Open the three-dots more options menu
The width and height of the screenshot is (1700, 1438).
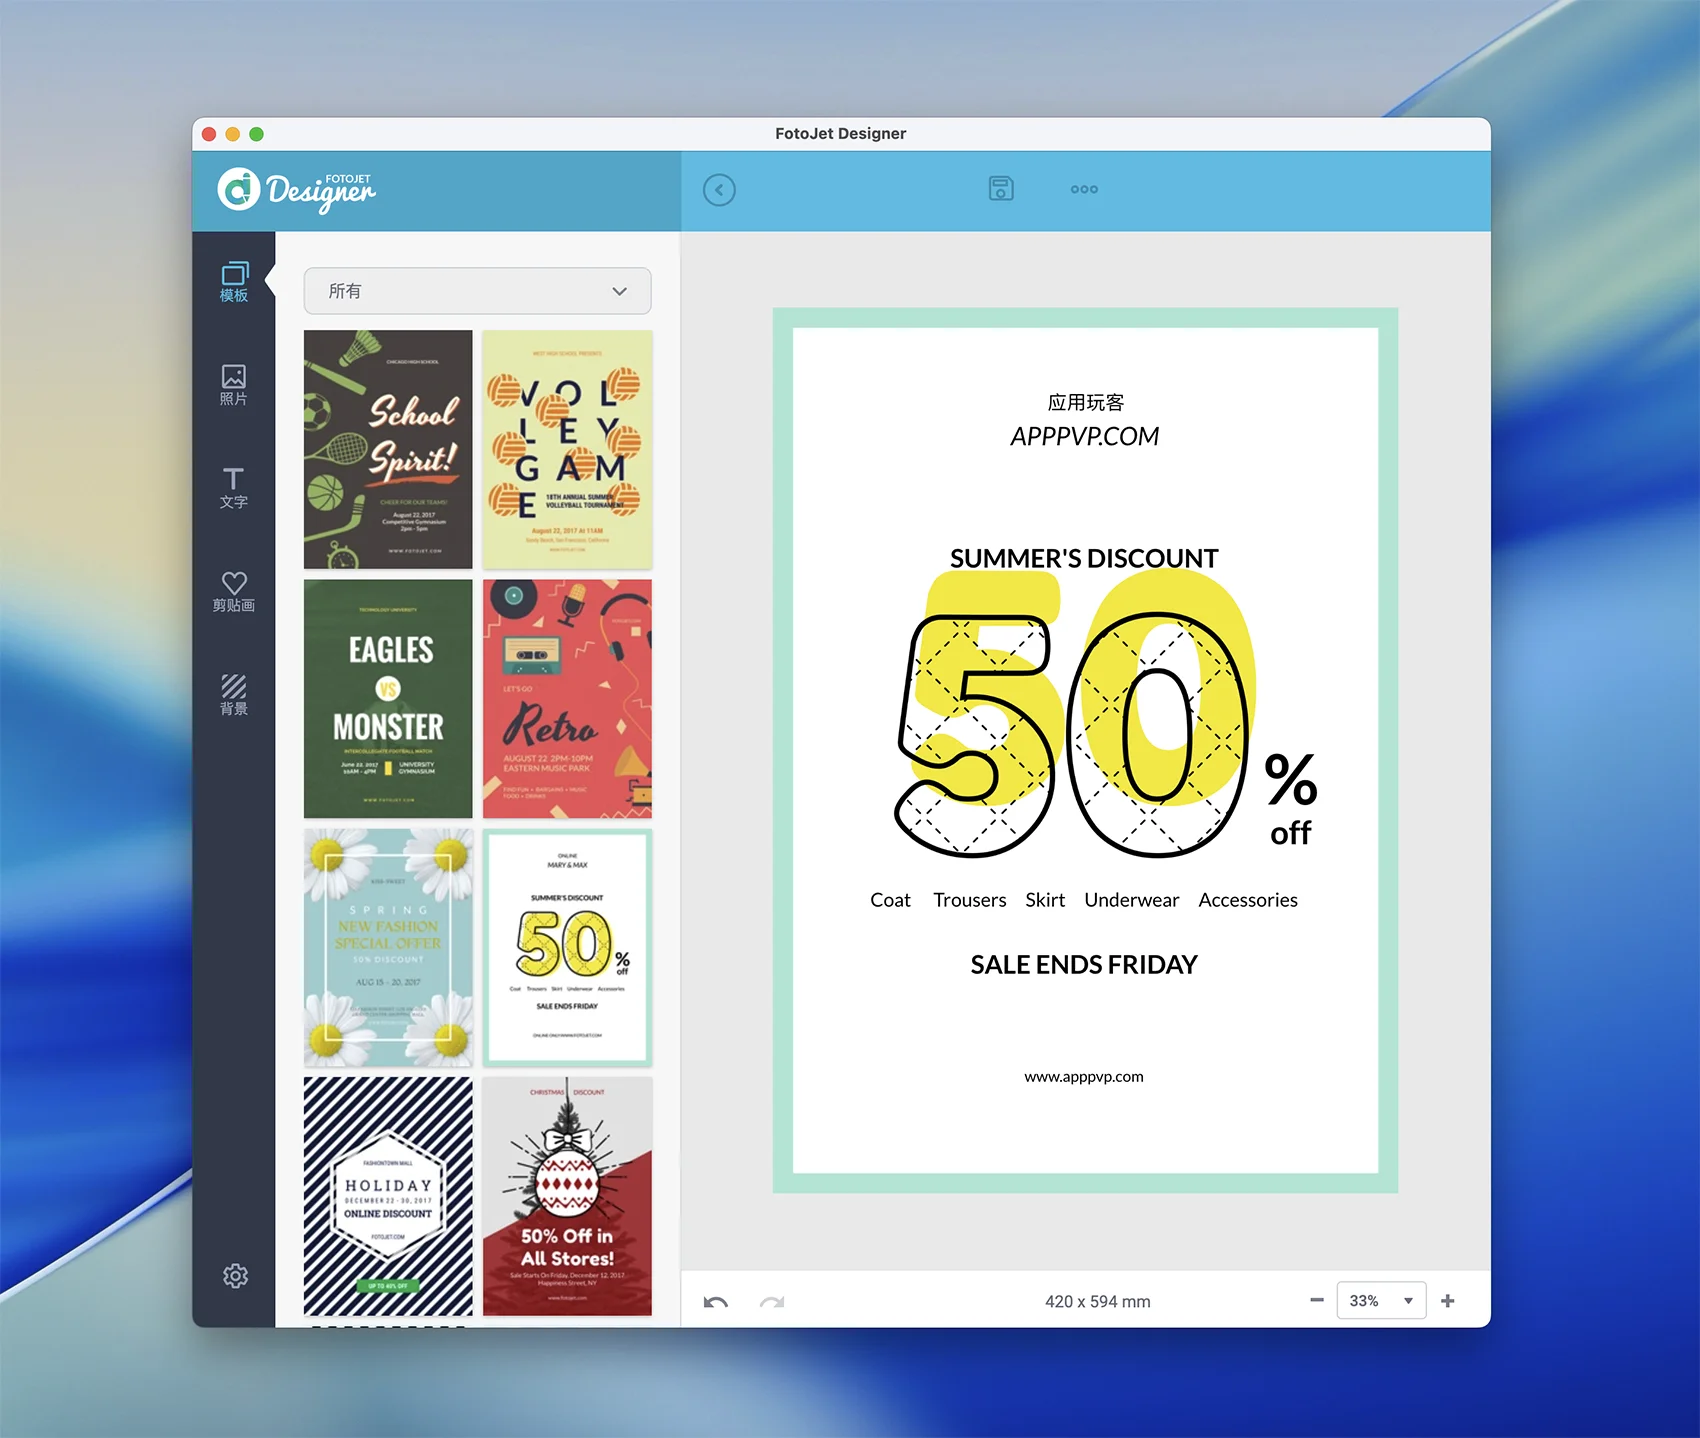pyautogui.click(x=1083, y=189)
